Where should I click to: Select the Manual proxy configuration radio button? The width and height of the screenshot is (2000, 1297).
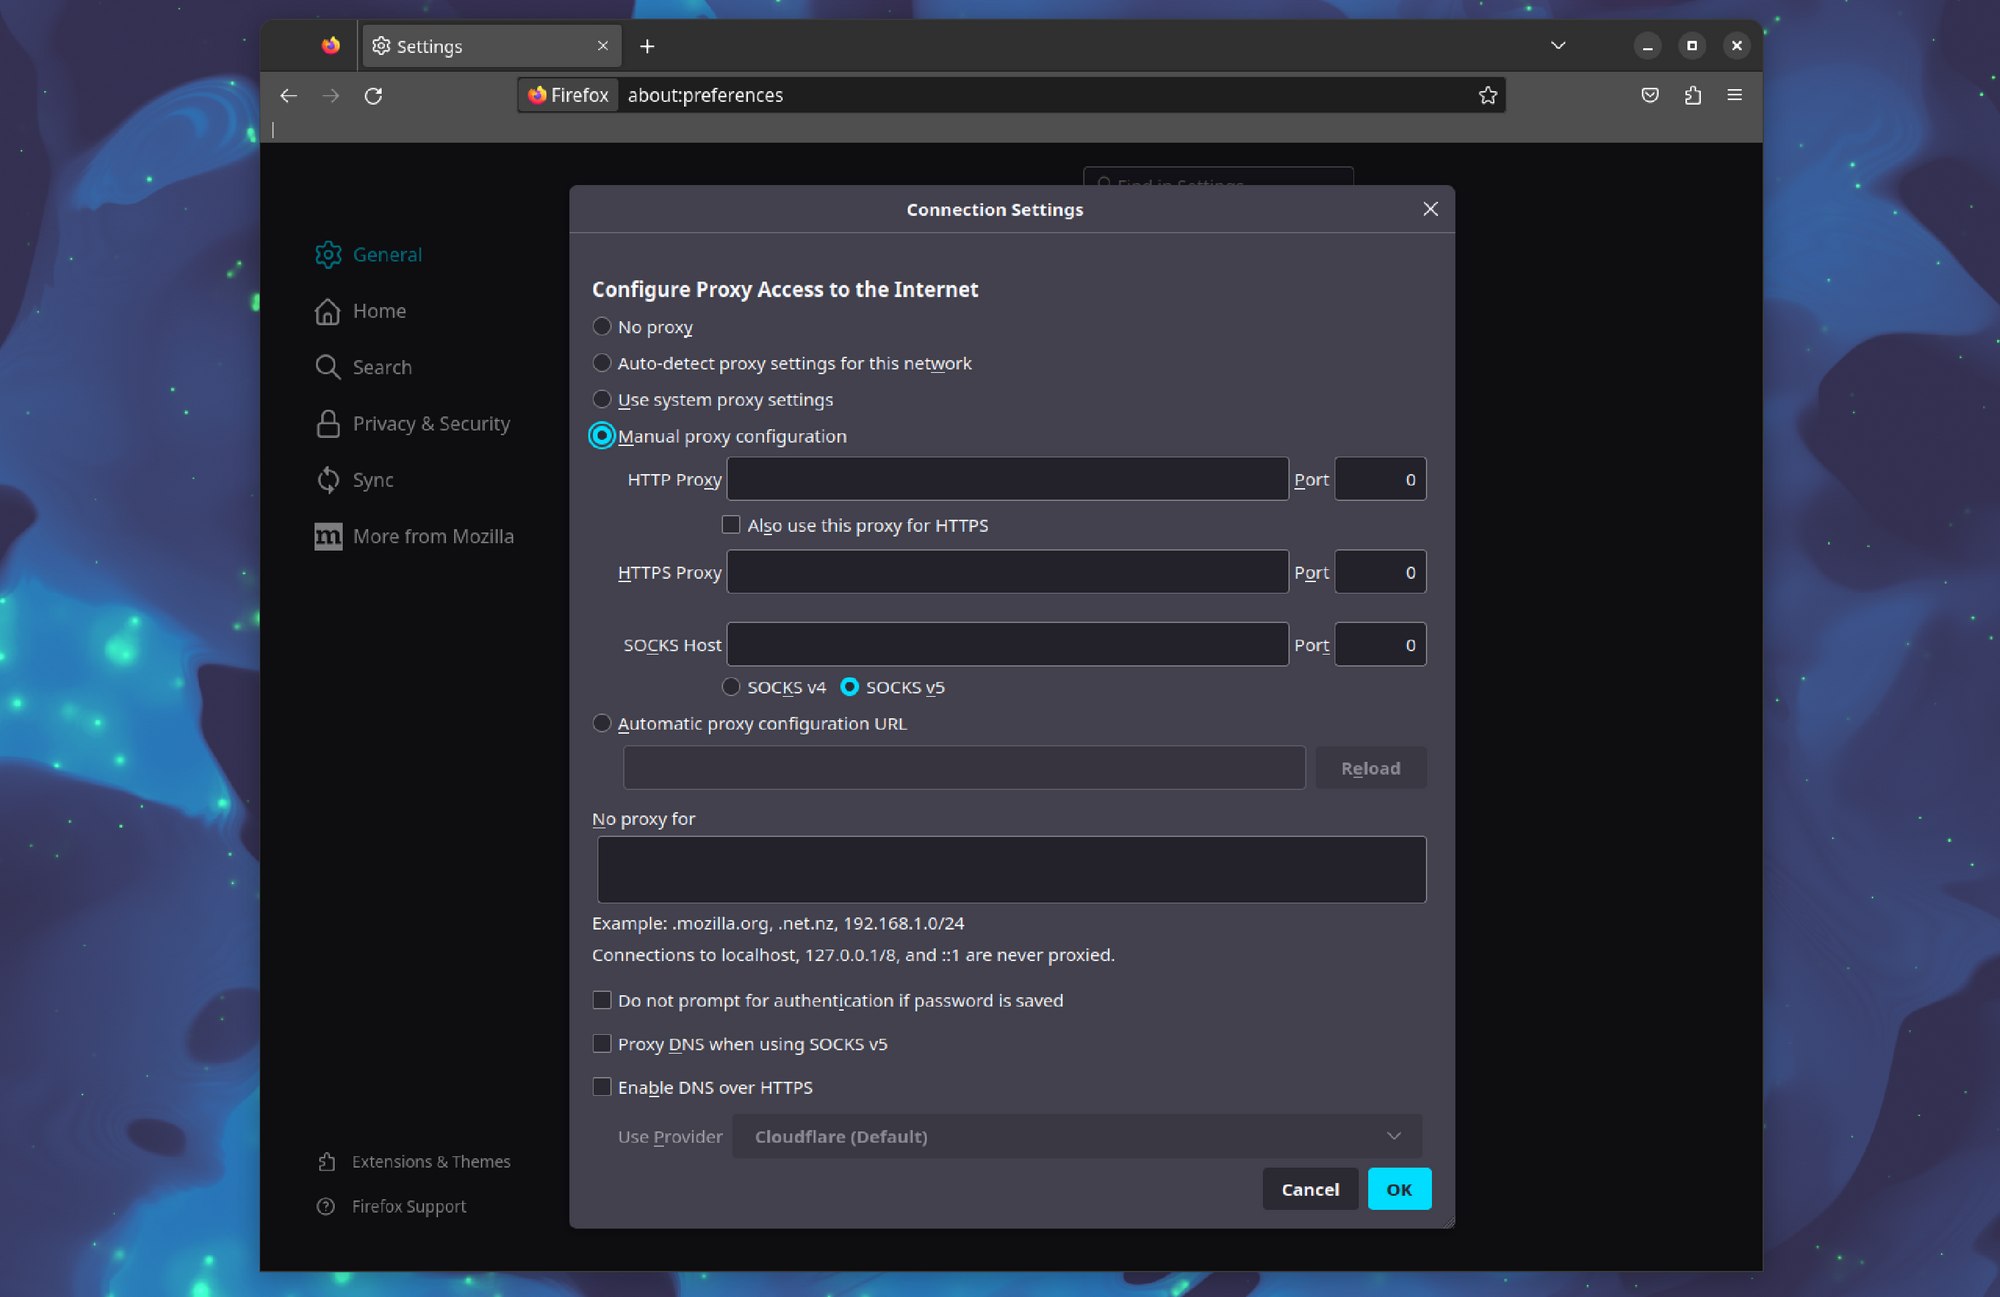point(601,434)
